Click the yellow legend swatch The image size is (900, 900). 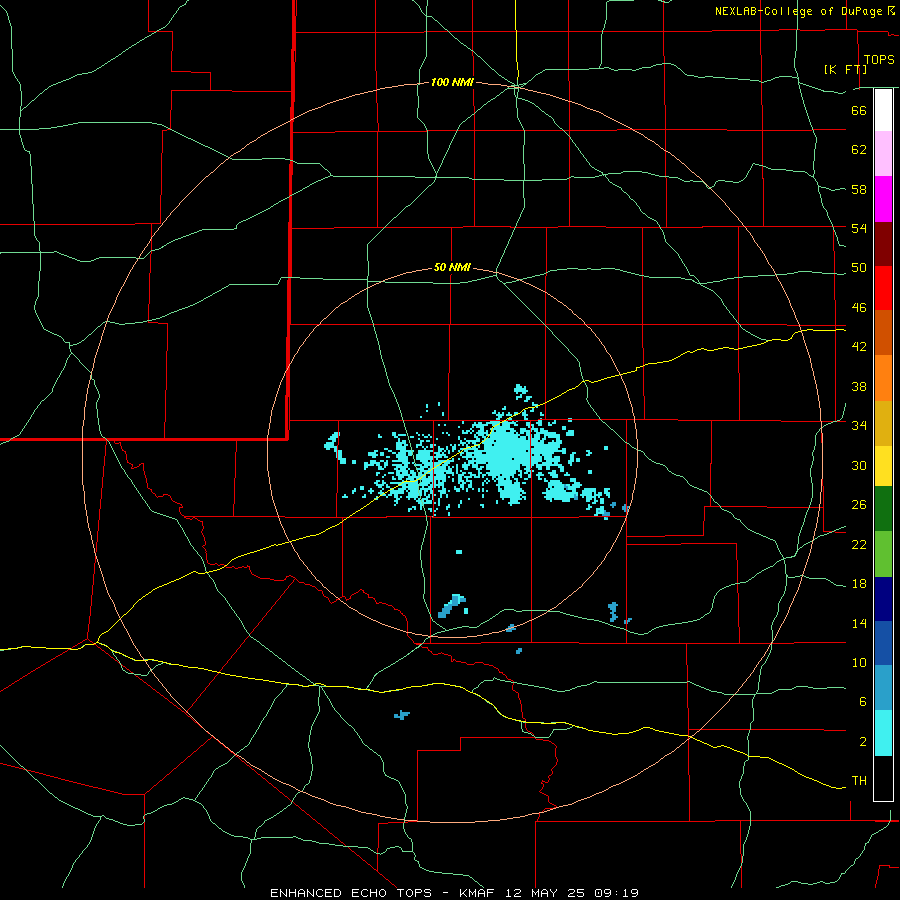click(883, 466)
